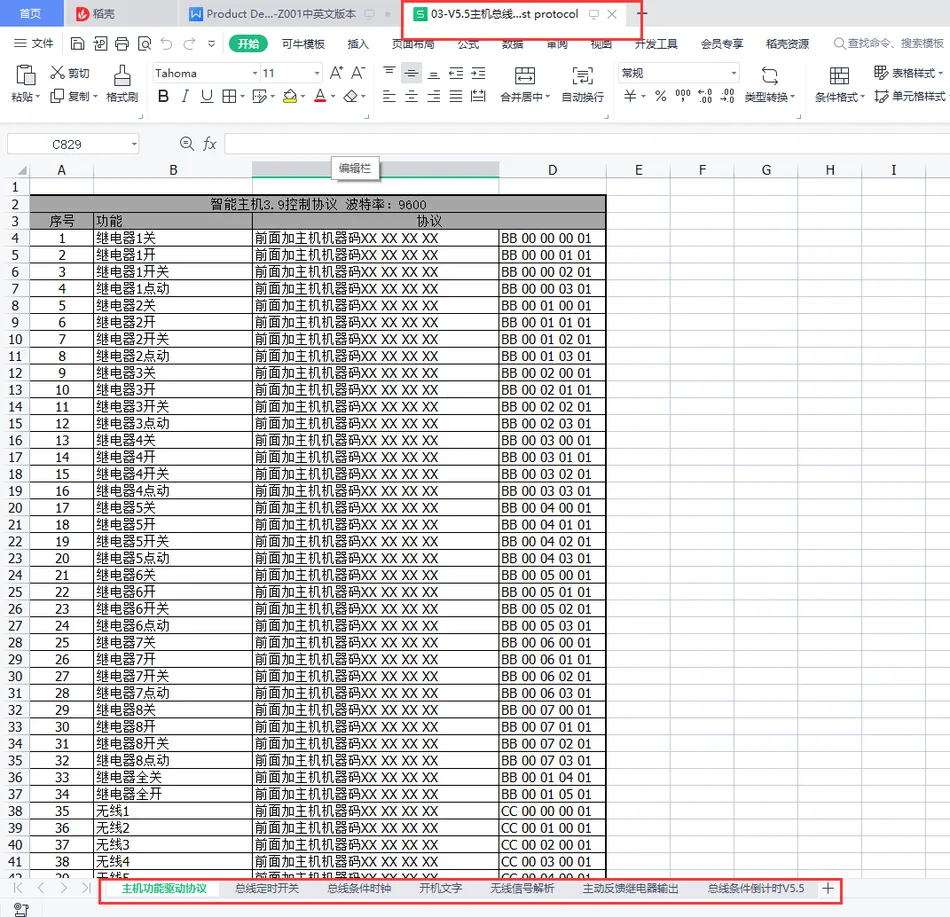
Task: Click the Save icon in quick toolbar
Action: [x=77, y=44]
